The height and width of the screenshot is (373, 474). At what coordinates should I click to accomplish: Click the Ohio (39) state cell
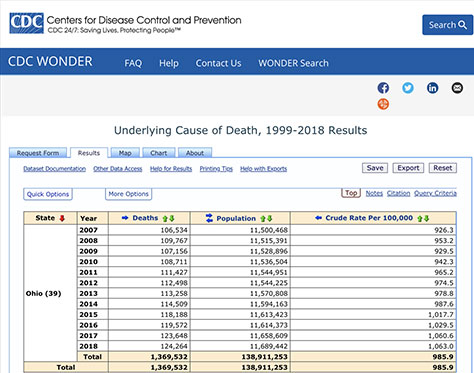coord(50,293)
